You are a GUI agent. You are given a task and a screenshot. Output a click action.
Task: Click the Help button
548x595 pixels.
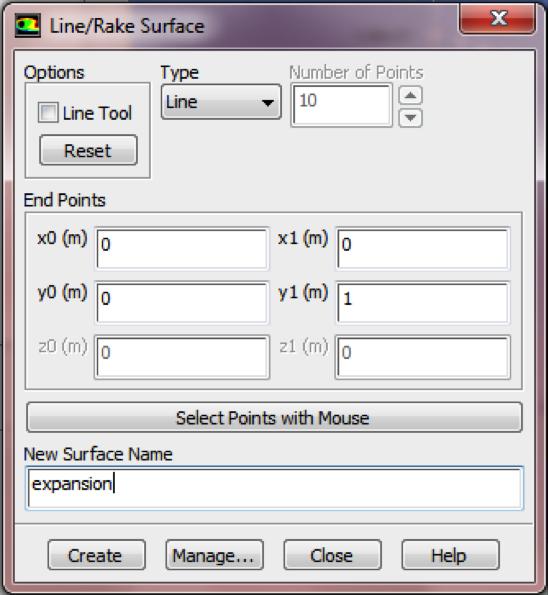[450, 555]
